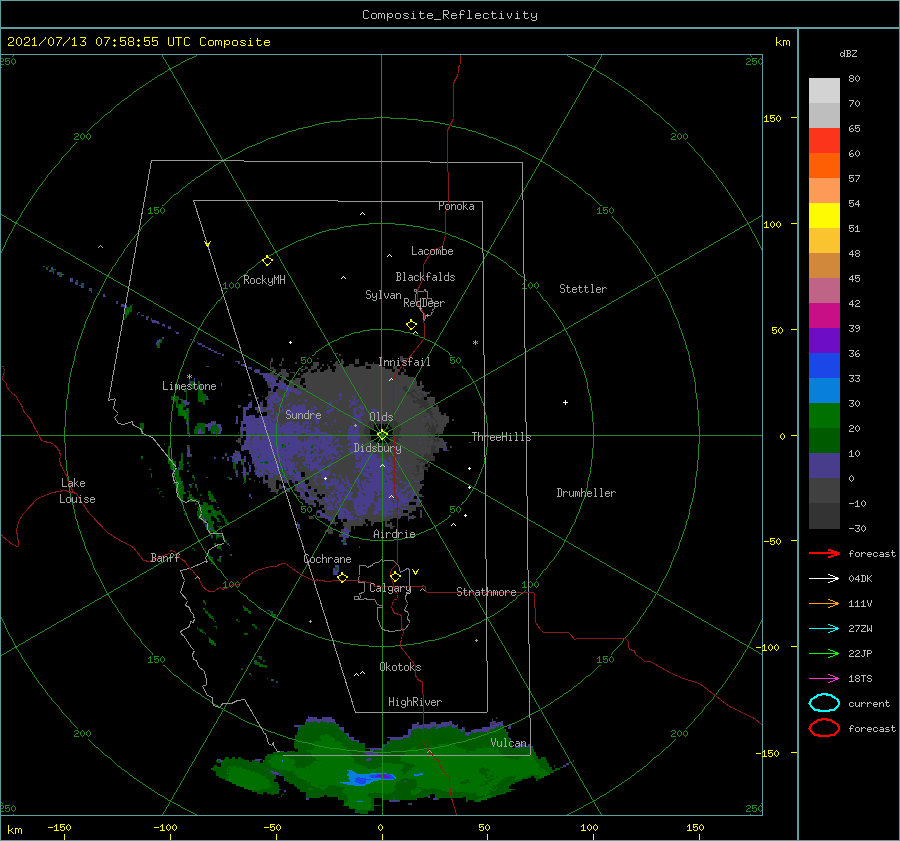
Task: Click the red forecast arrow legend icon
Action: coord(824,553)
